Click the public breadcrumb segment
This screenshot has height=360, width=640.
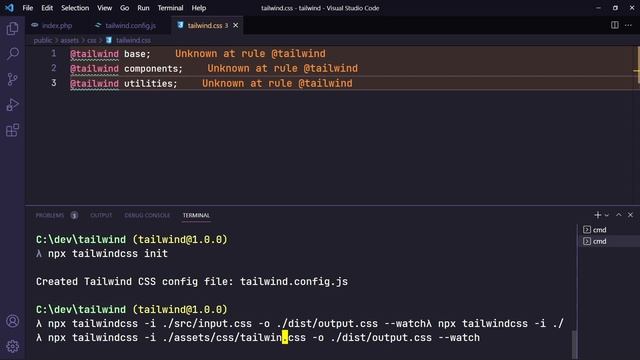click(x=43, y=40)
